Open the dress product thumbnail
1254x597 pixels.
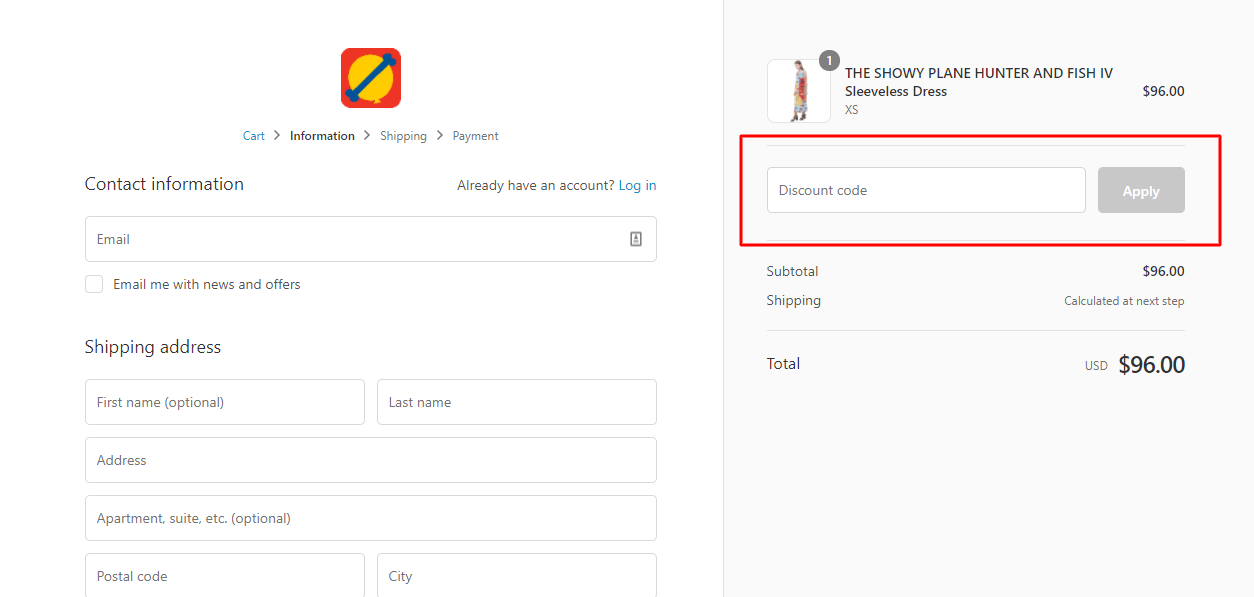(x=798, y=91)
